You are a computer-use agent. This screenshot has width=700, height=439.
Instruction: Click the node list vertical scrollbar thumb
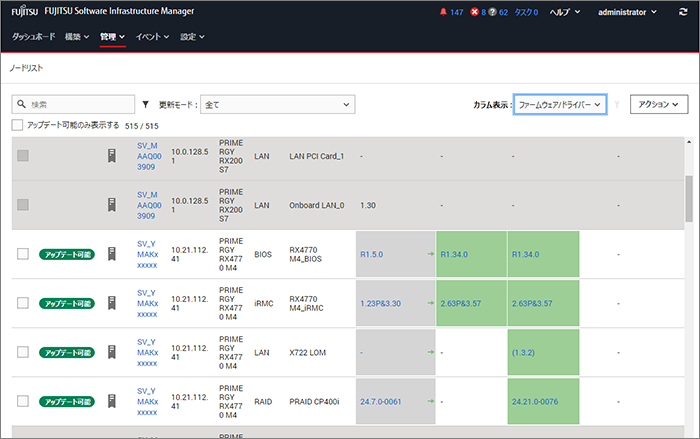coord(689,198)
